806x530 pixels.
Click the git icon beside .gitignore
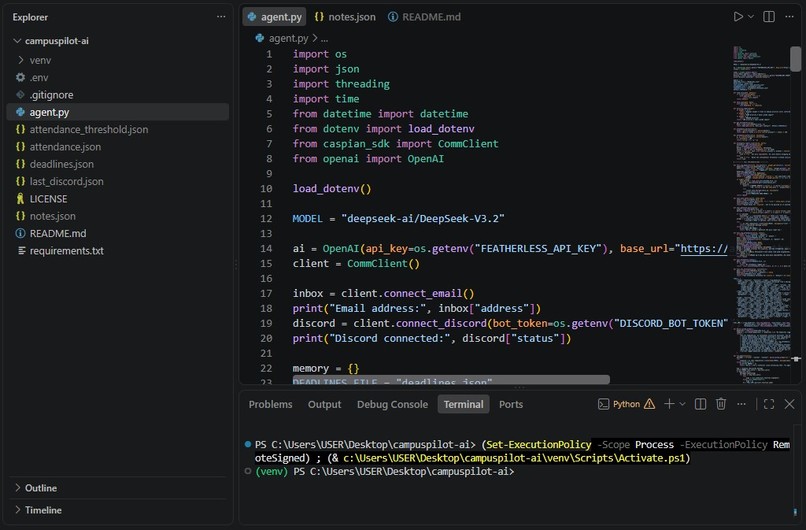click(21, 95)
